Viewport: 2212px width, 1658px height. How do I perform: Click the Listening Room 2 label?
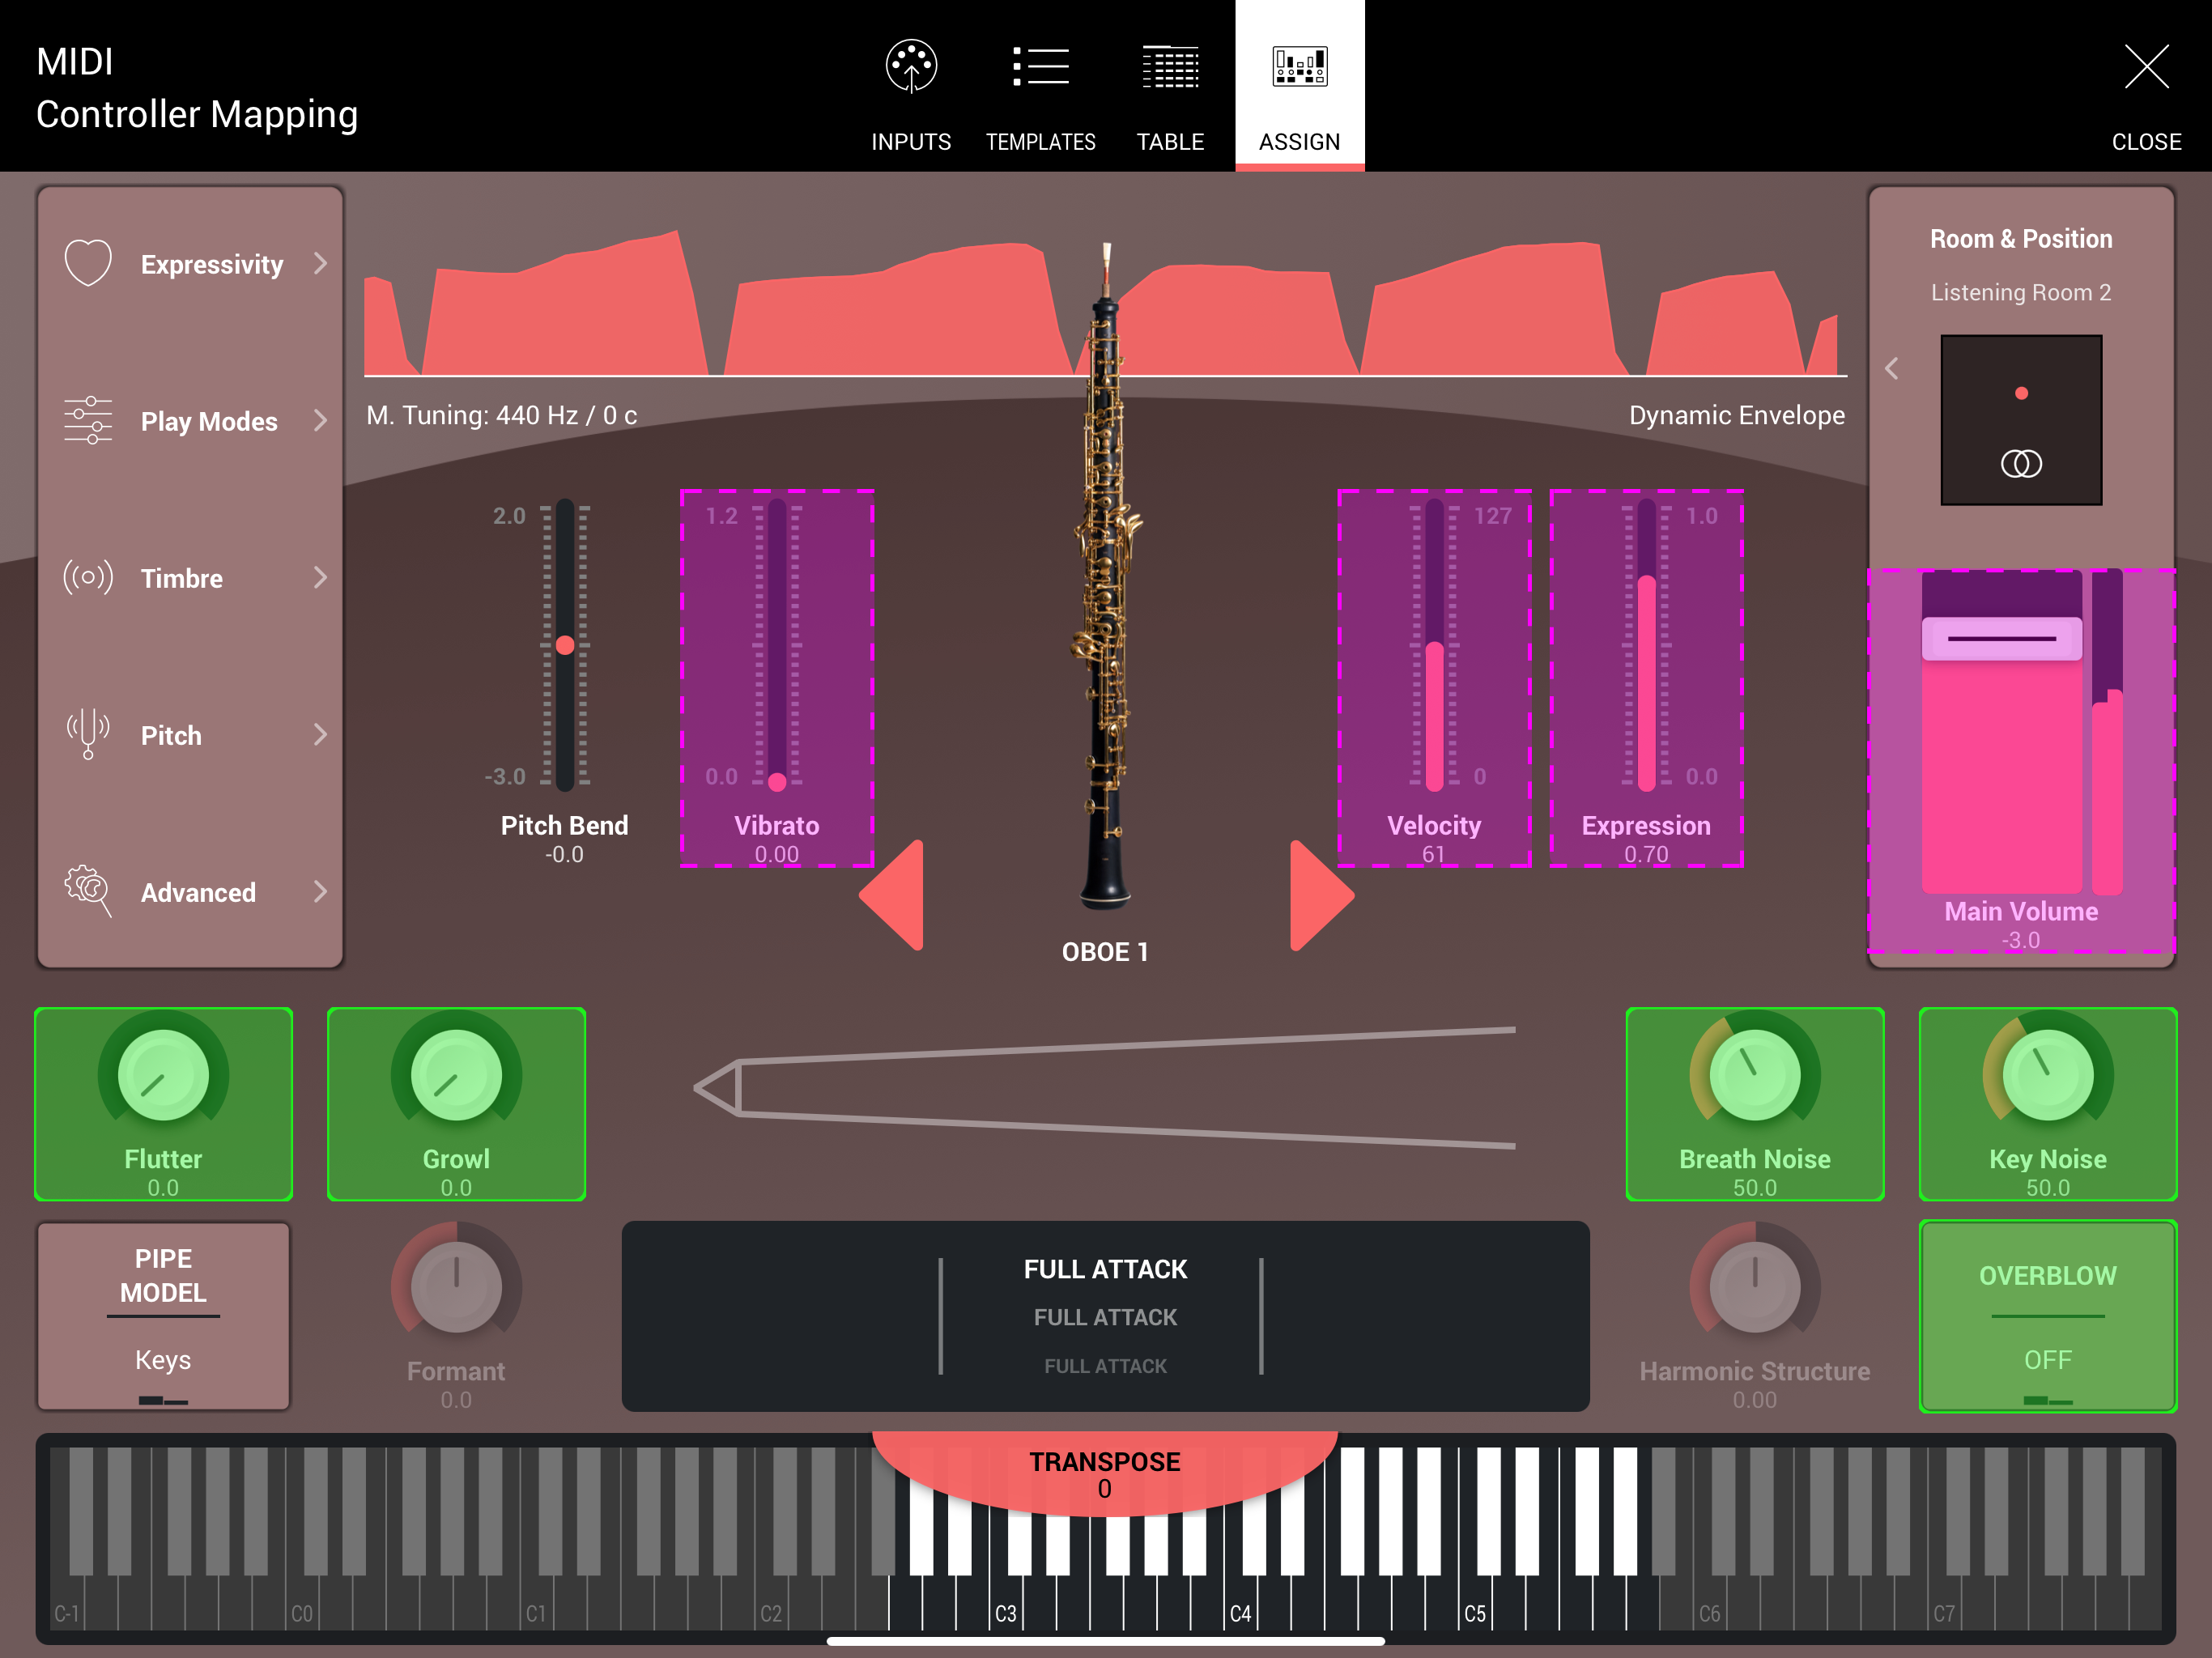(x=2021, y=292)
